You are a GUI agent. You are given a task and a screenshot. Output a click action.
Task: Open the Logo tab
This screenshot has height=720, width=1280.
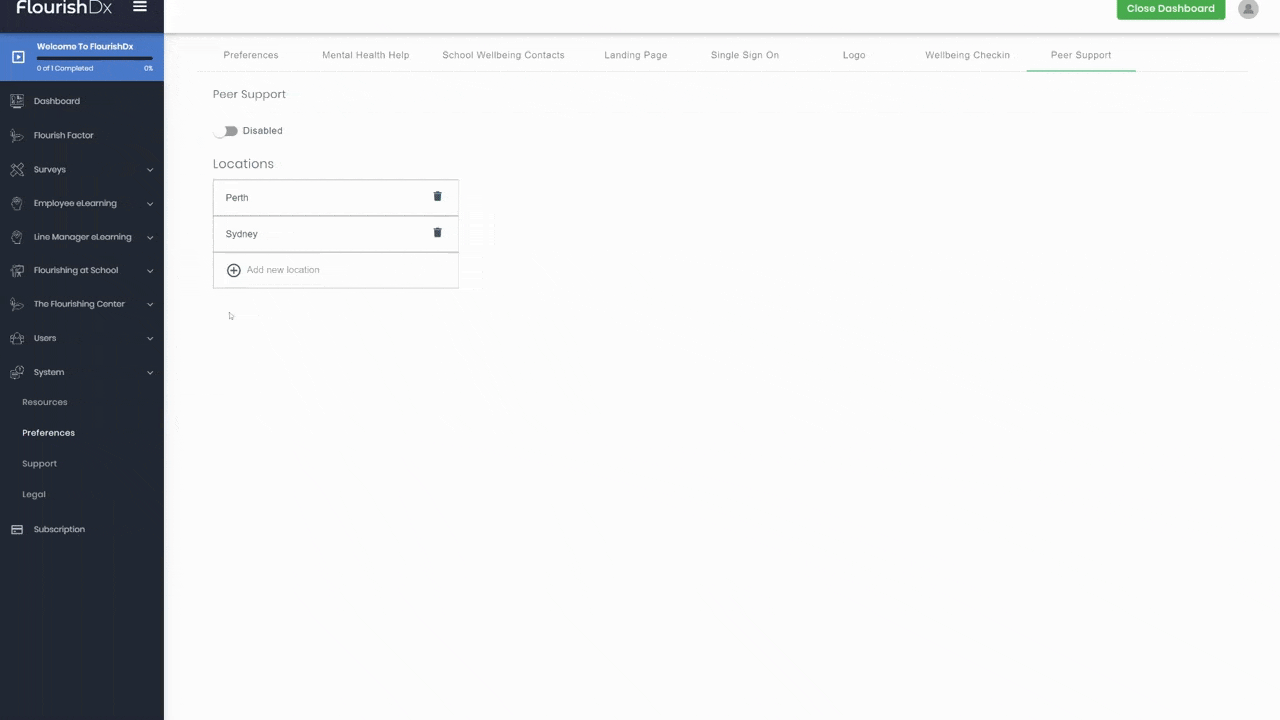[854, 55]
